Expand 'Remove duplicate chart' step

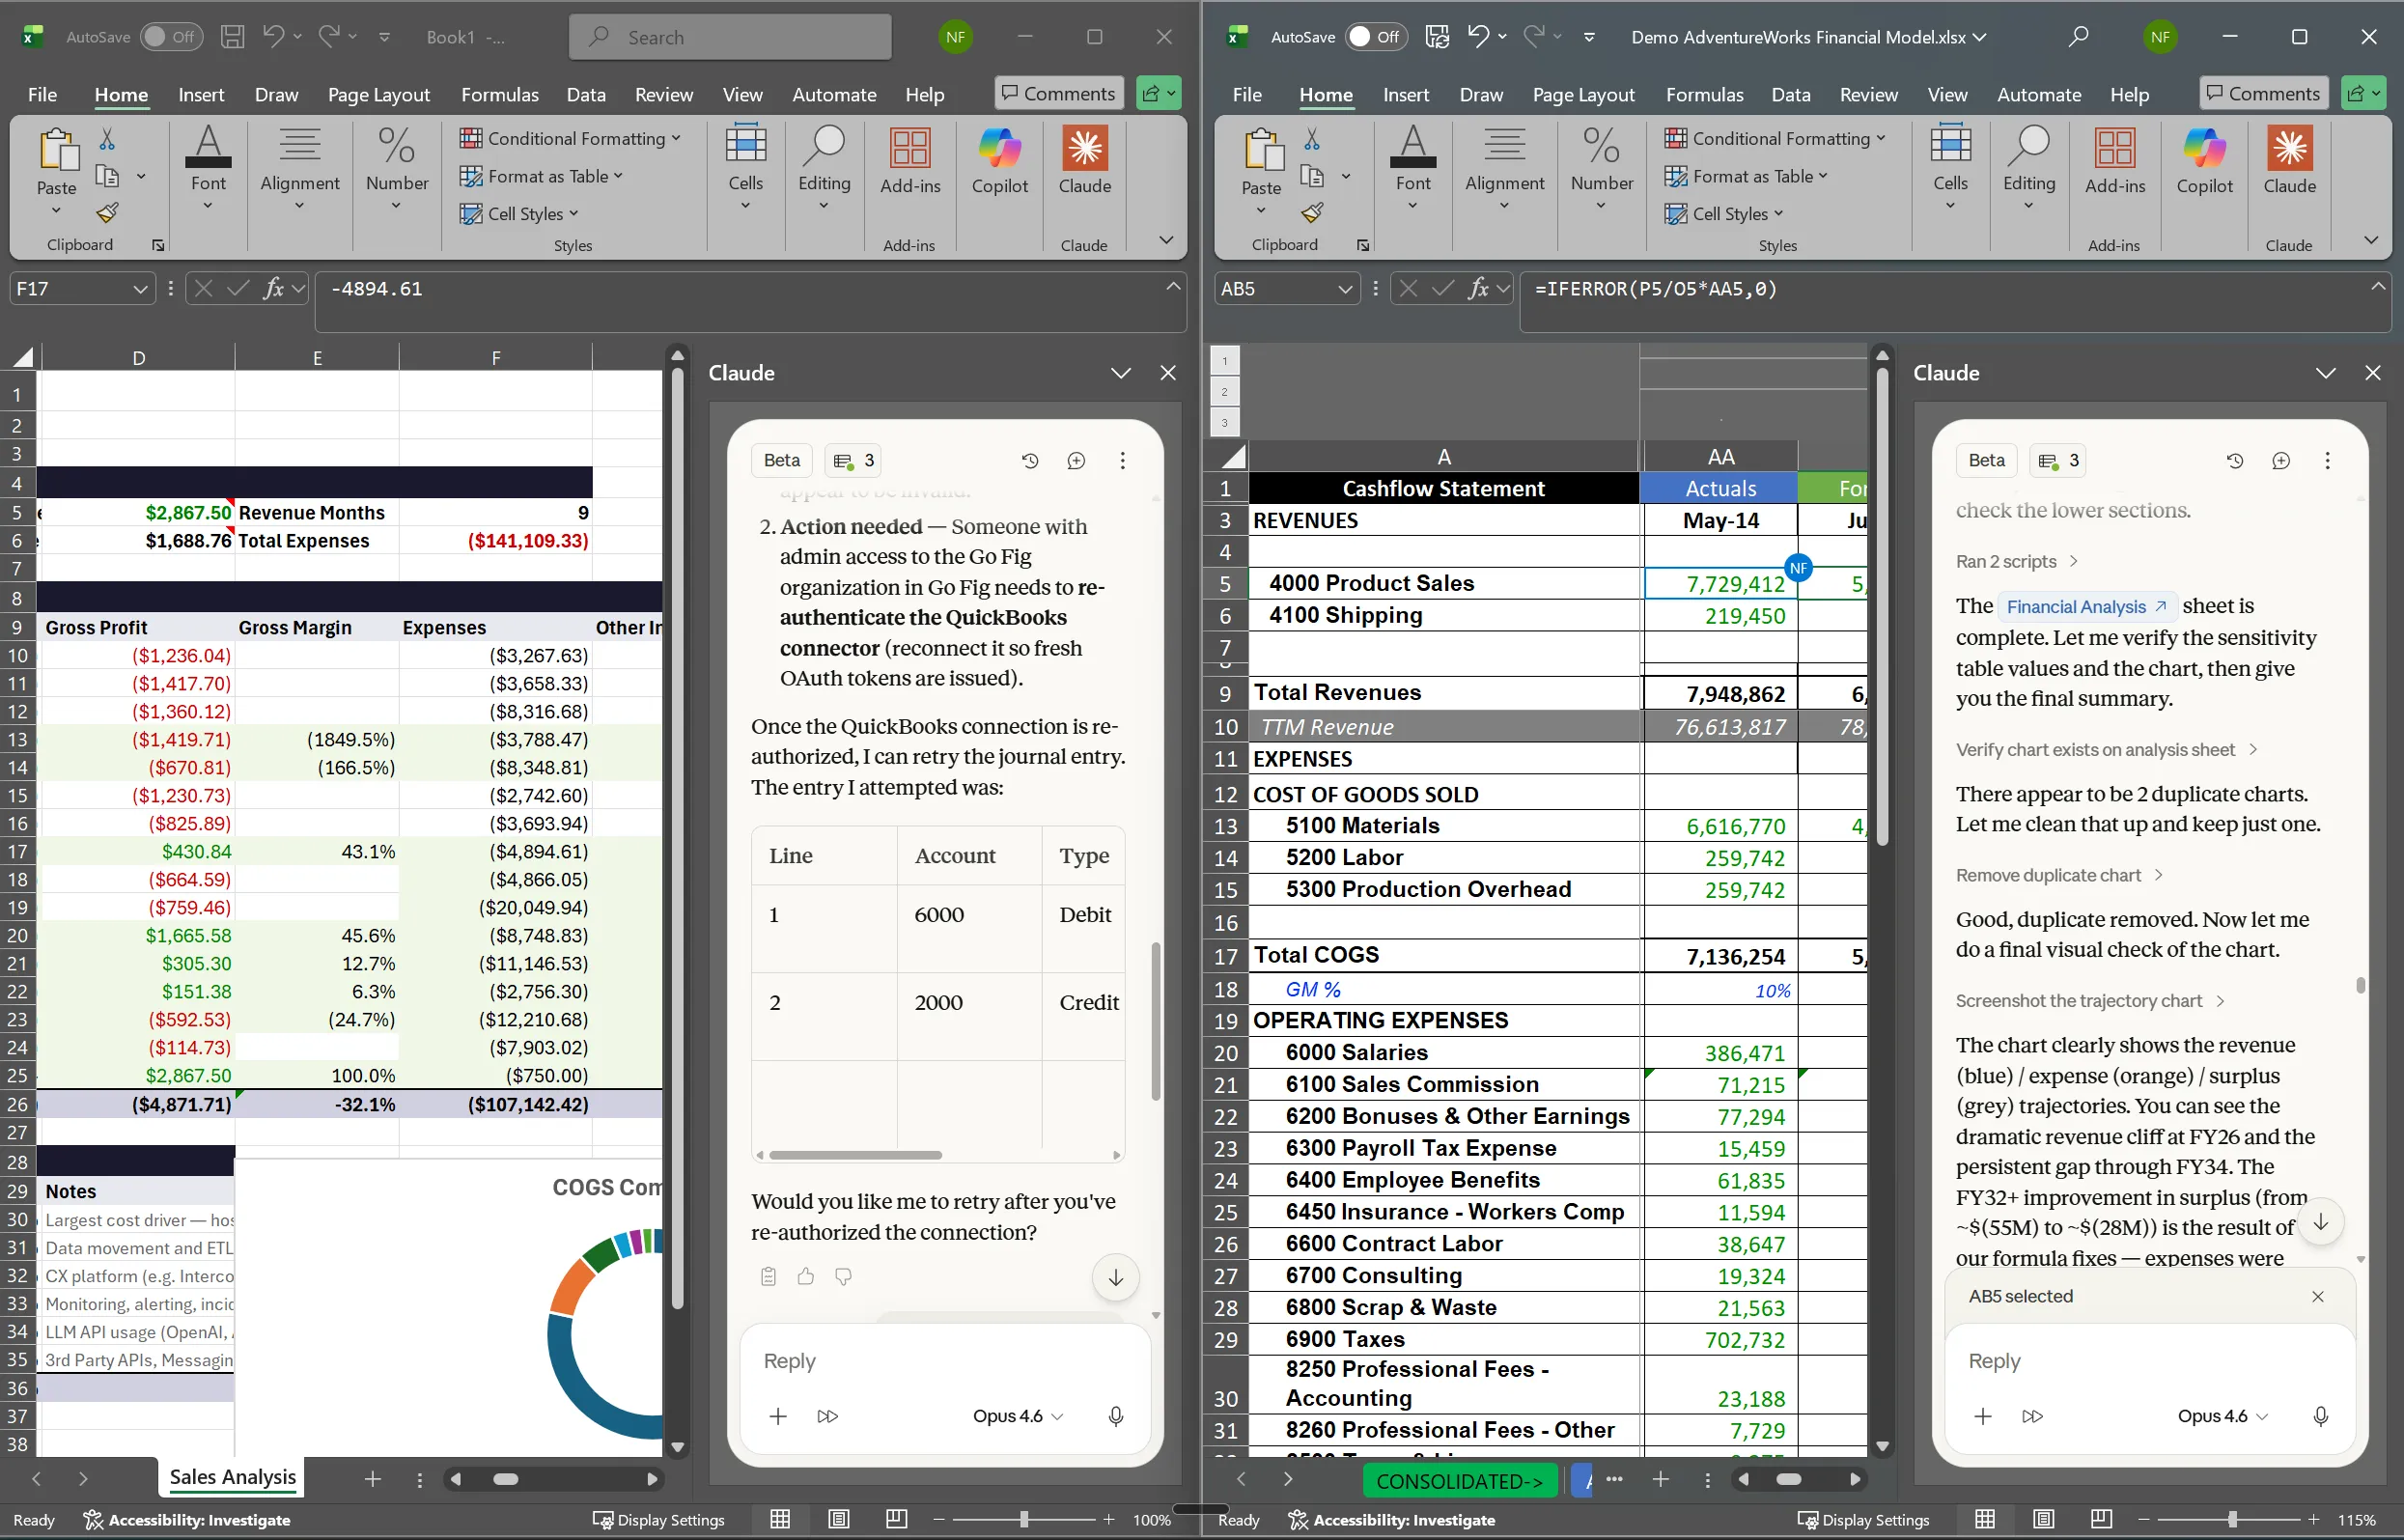coord(2059,875)
